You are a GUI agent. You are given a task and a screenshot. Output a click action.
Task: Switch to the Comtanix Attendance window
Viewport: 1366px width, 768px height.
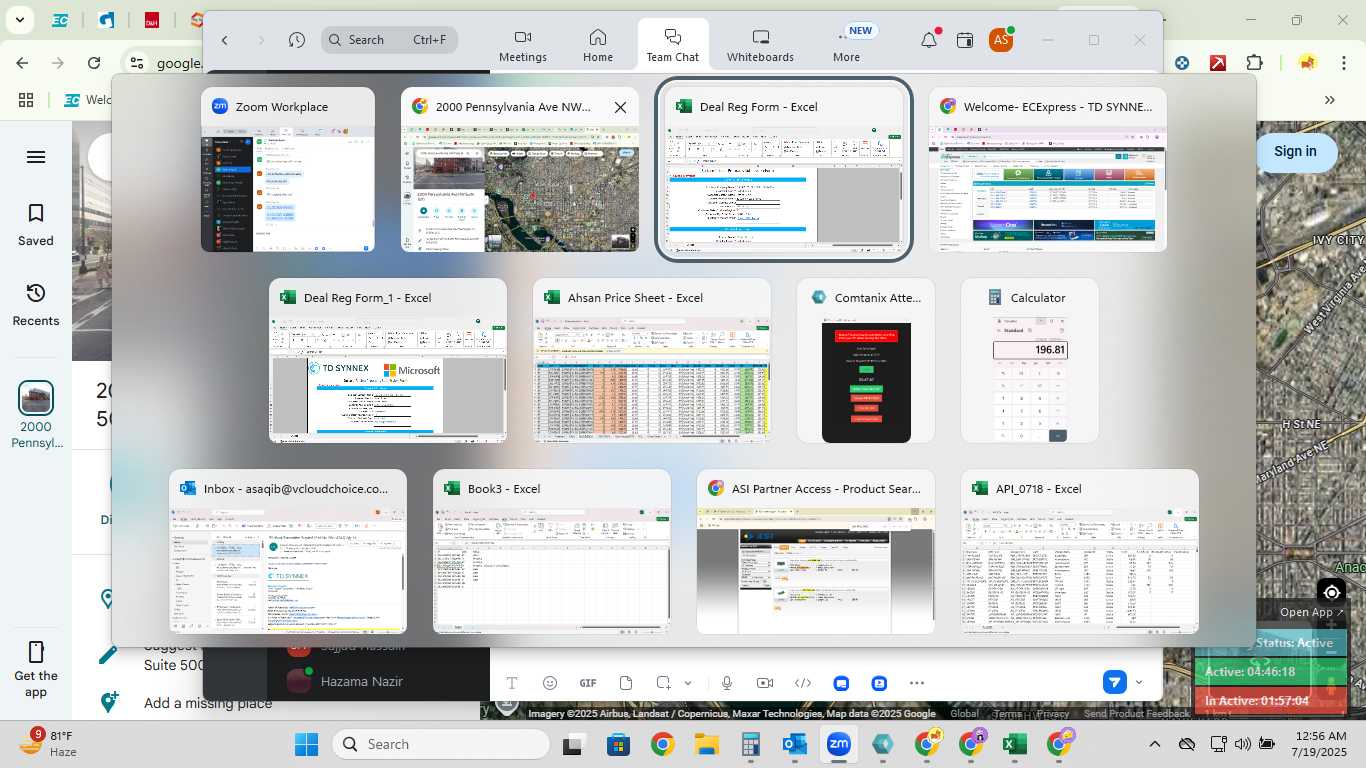(x=866, y=360)
